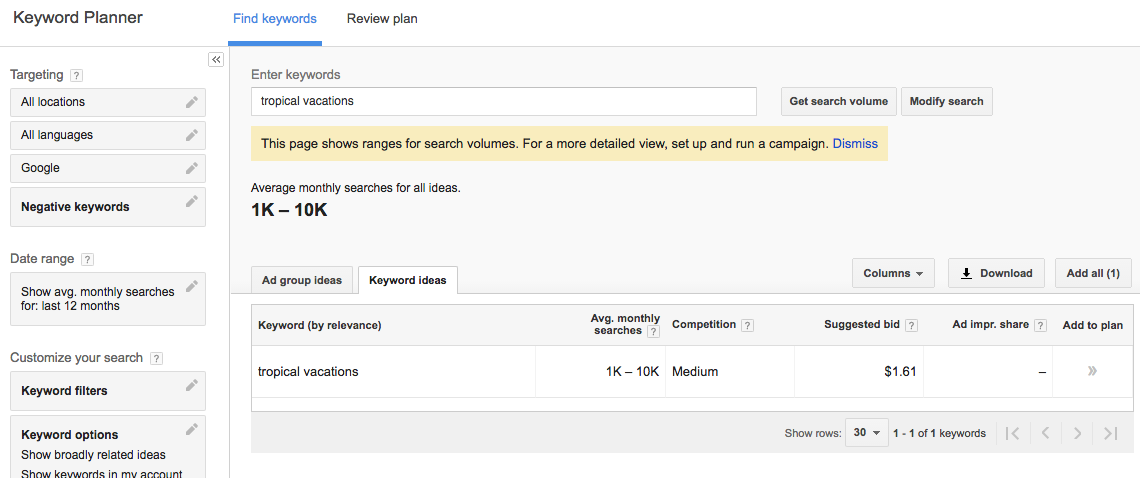
Task: Click the pencil icon beside Google network
Action: tap(191, 168)
